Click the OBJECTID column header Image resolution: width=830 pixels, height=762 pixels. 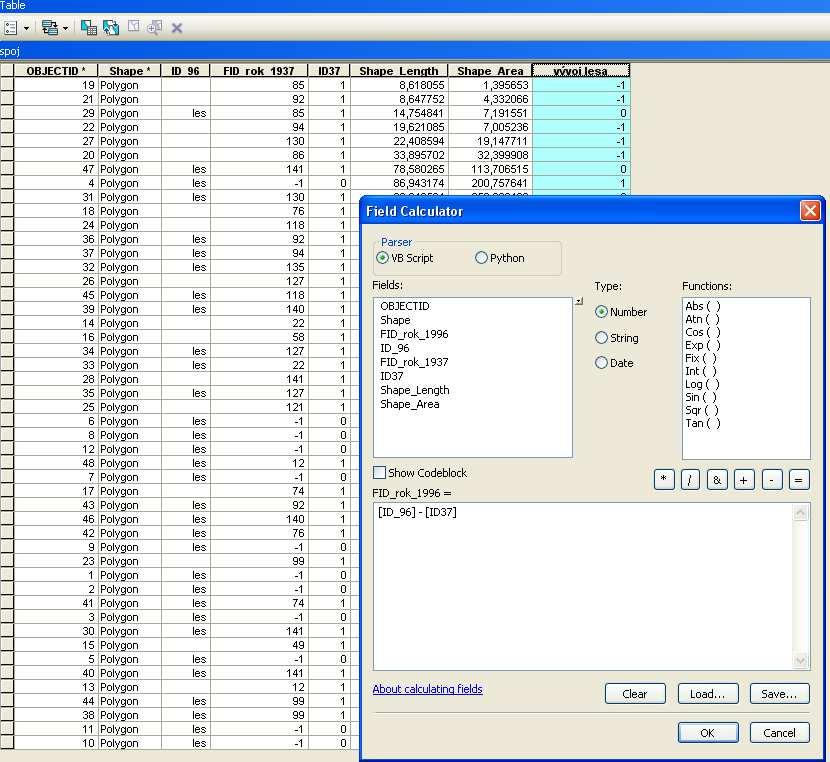click(55, 70)
